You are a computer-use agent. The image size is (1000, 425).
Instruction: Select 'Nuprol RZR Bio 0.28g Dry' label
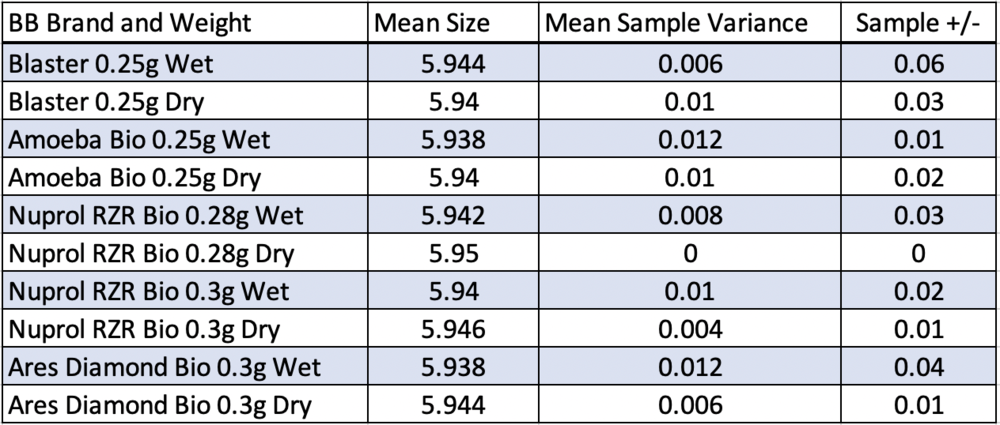tap(152, 254)
